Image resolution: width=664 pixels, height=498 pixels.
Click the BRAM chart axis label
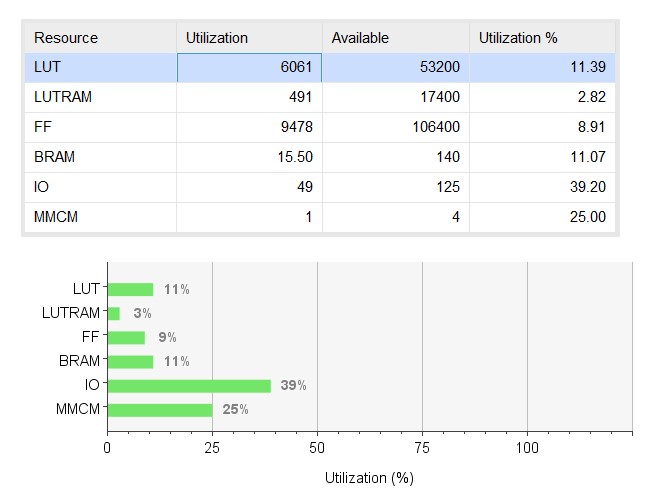tap(80, 361)
